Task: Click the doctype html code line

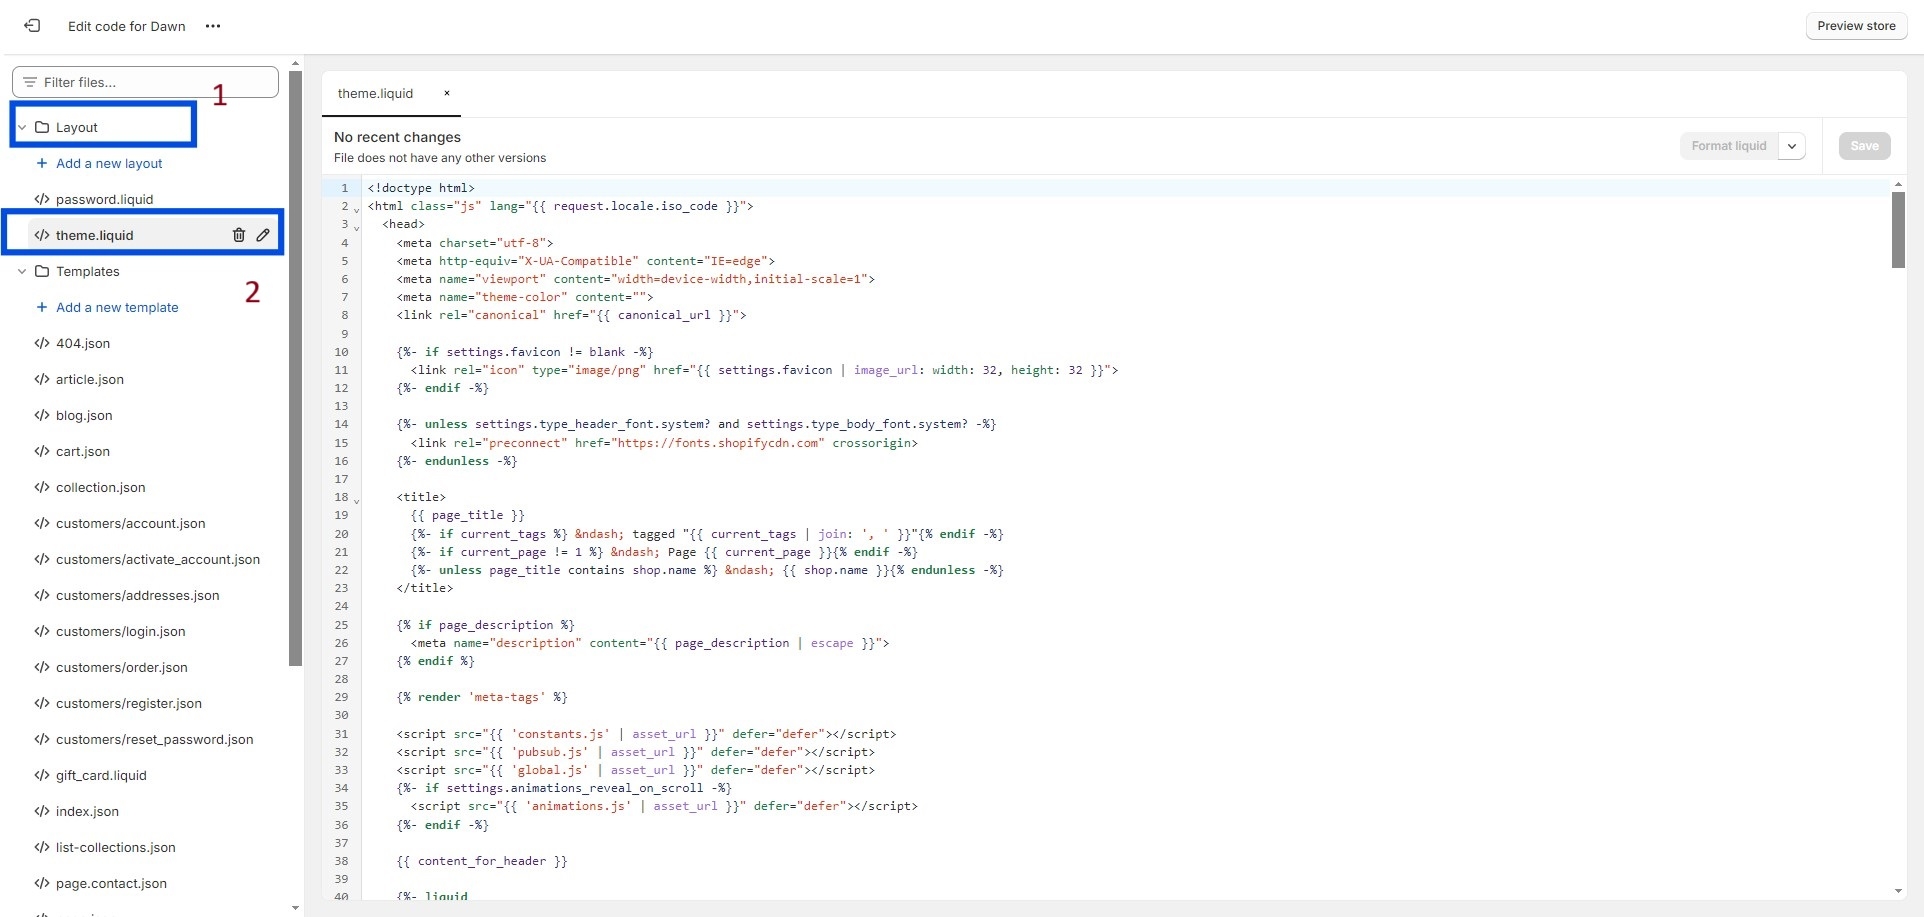Action: click(x=421, y=188)
